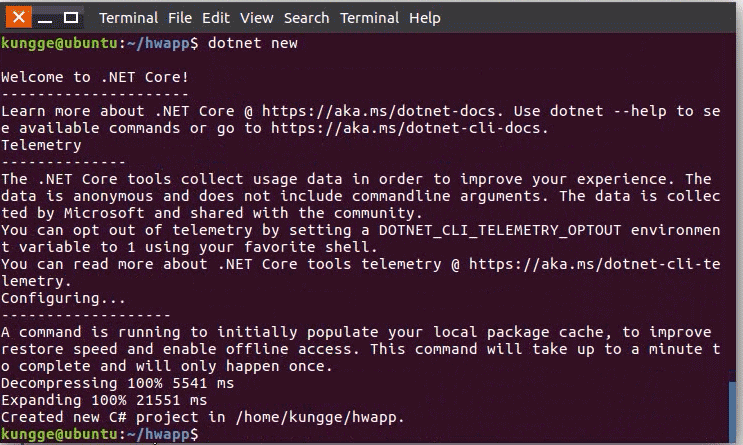Open the View menu

point(256,18)
